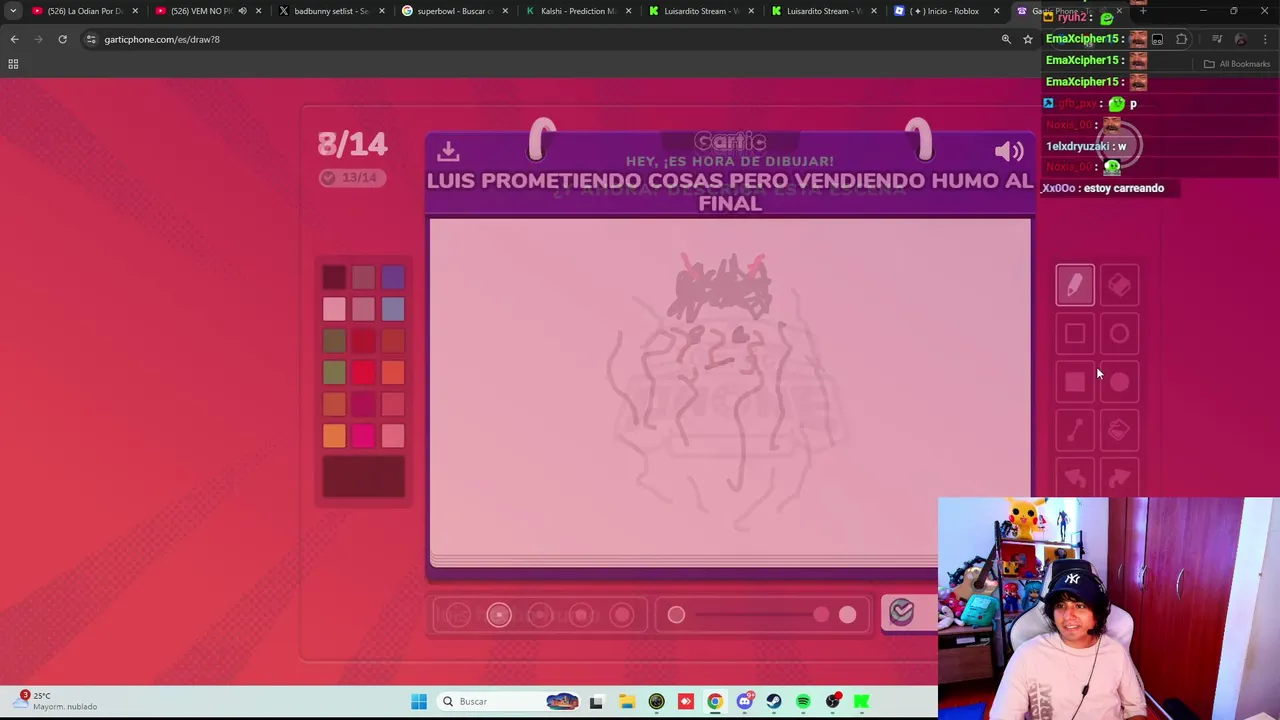
Task: Open the All Bookmarks folder
Action: pos(1237,64)
